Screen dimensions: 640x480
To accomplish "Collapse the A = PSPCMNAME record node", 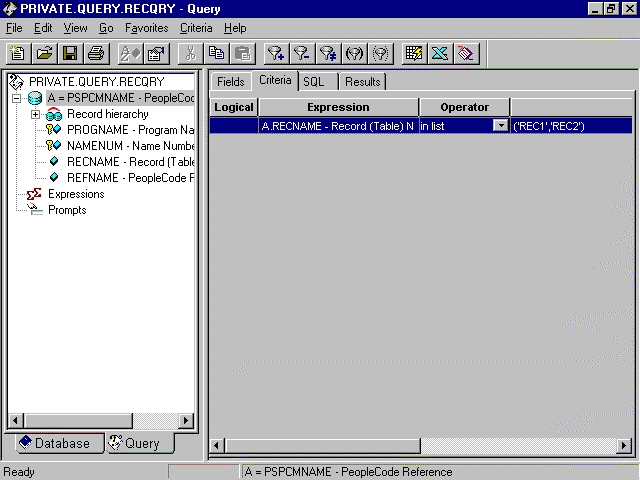I will (16, 98).
